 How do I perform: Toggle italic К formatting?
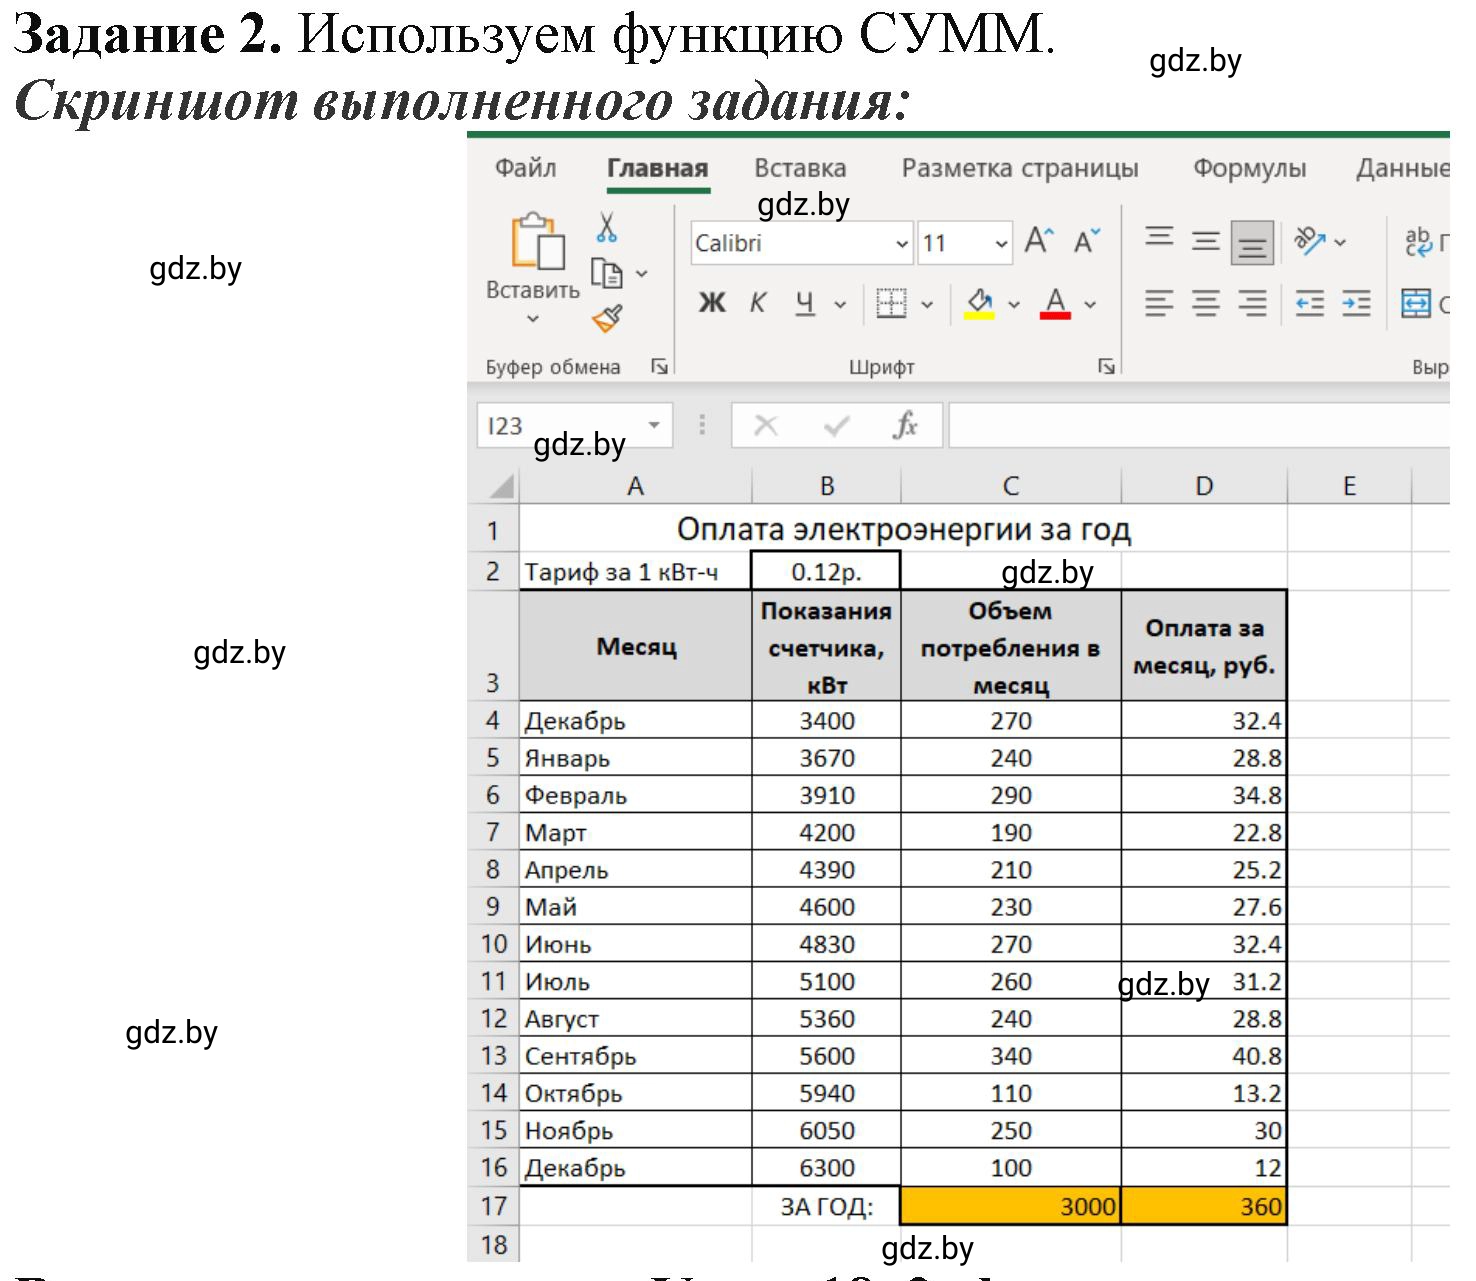757,303
